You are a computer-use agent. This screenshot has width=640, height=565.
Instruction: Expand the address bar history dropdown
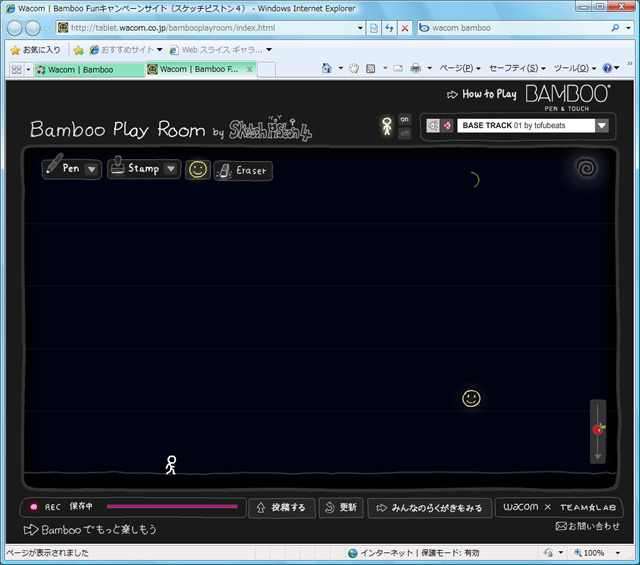coord(360,28)
